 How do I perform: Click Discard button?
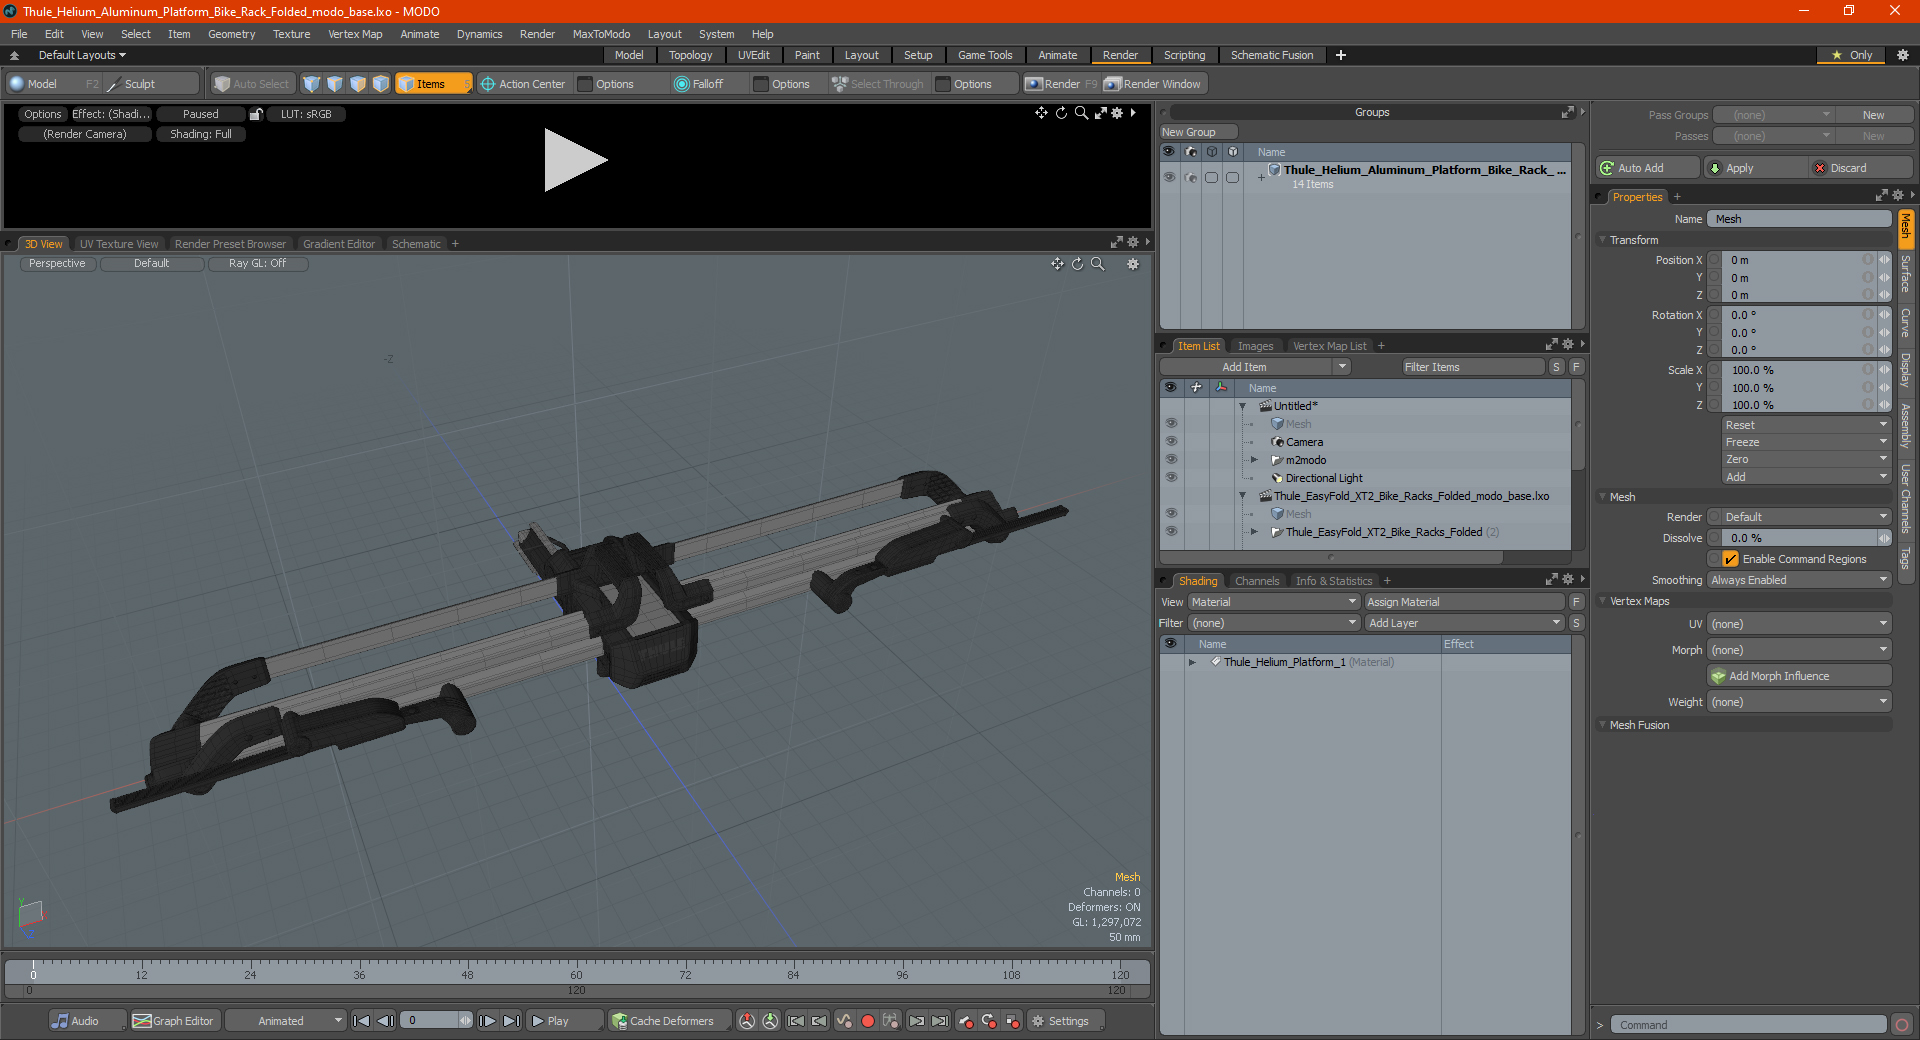click(1862, 168)
